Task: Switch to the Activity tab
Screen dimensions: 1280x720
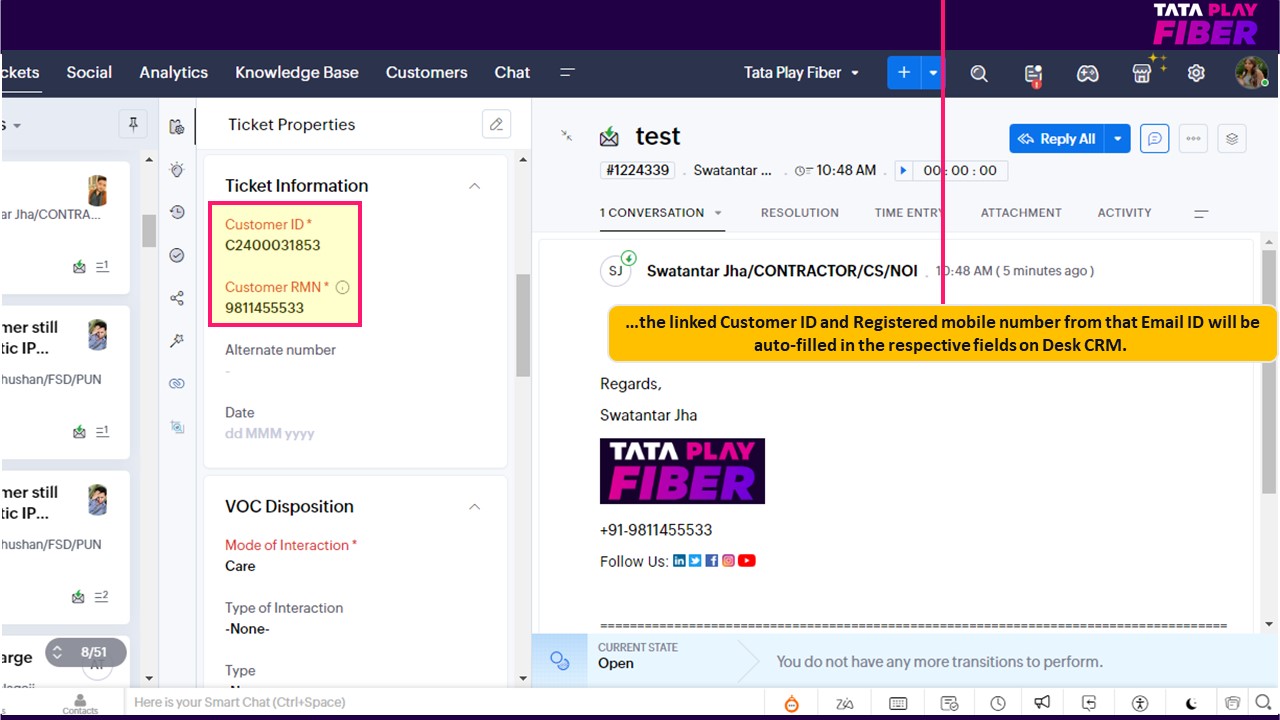Action: (1125, 213)
